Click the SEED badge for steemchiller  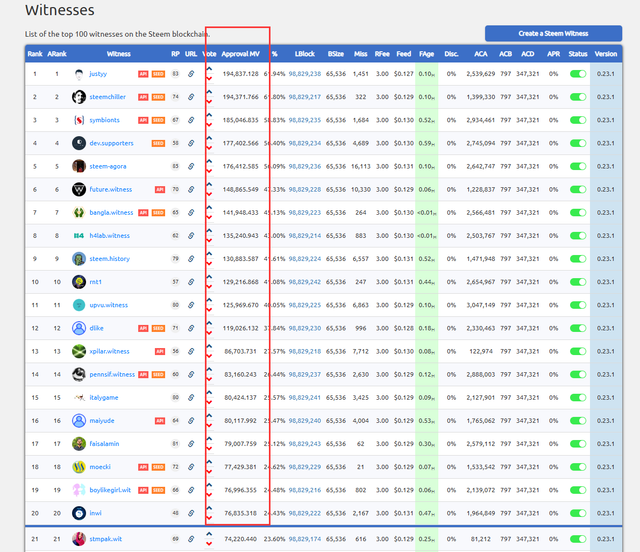click(158, 97)
